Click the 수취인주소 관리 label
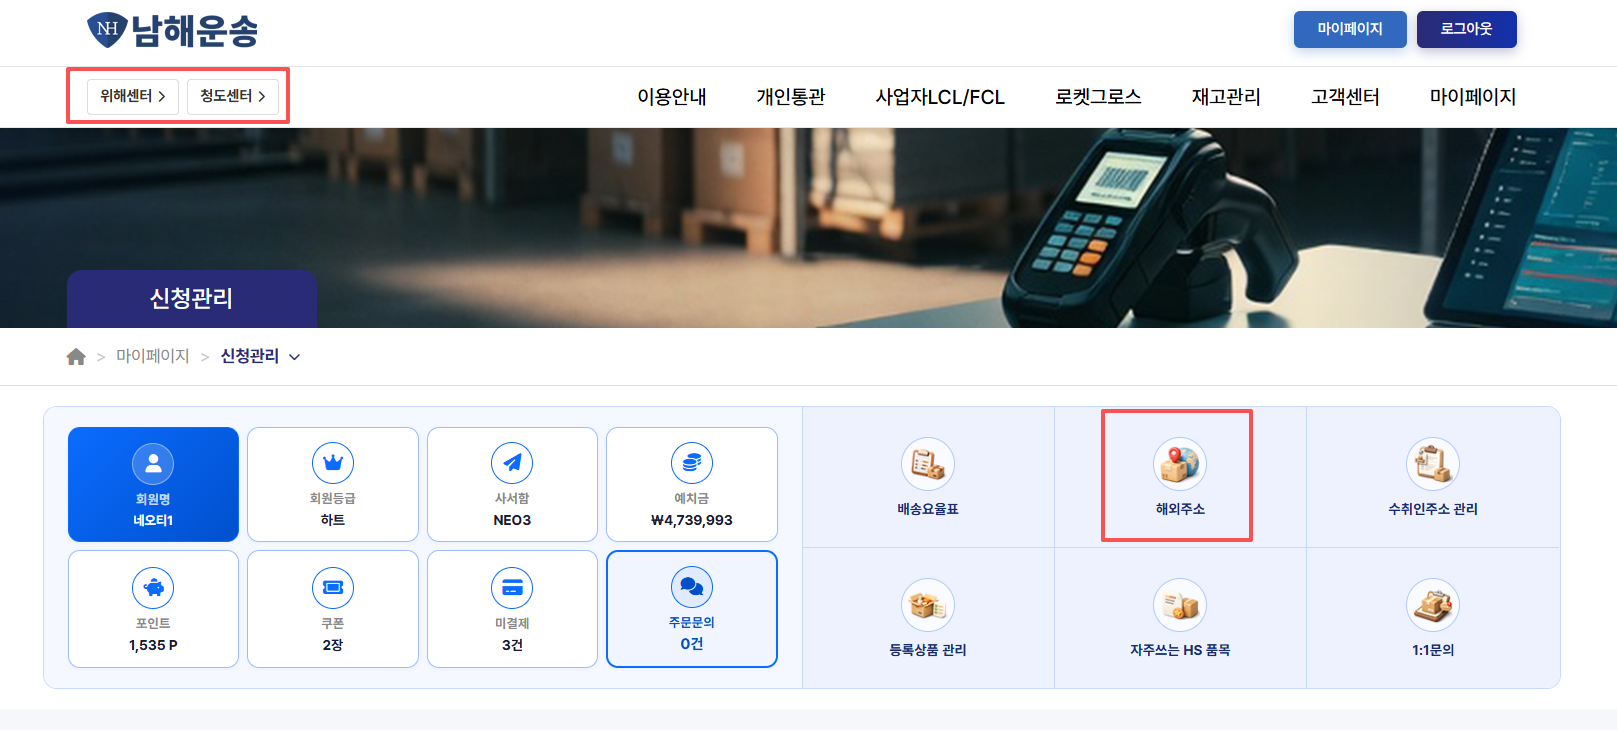This screenshot has height=730, width=1617. [x=1433, y=509]
